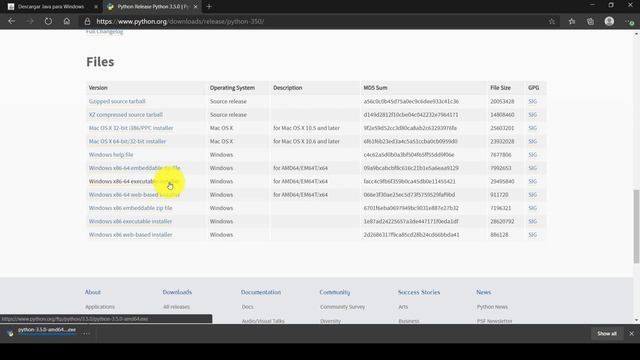Open Community Survey footer link
This screenshot has height=360, width=640.
pyautogui.click(x=342, y=307)
